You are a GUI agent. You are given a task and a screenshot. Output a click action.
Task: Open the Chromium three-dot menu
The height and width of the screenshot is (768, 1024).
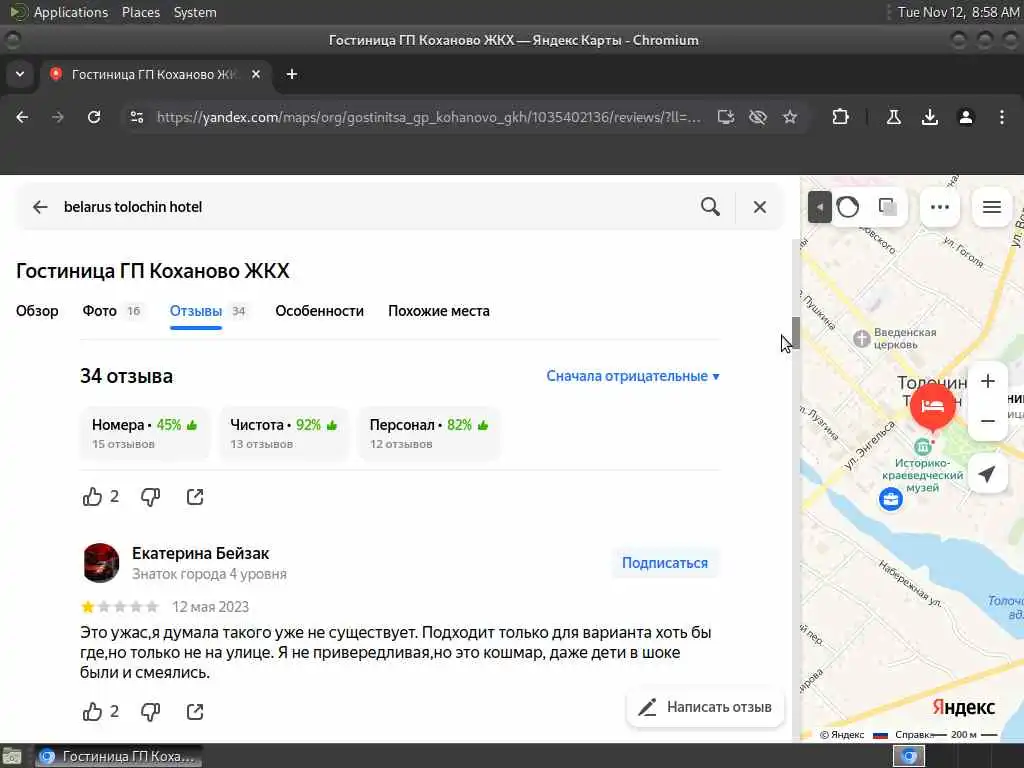point(1002,117)
